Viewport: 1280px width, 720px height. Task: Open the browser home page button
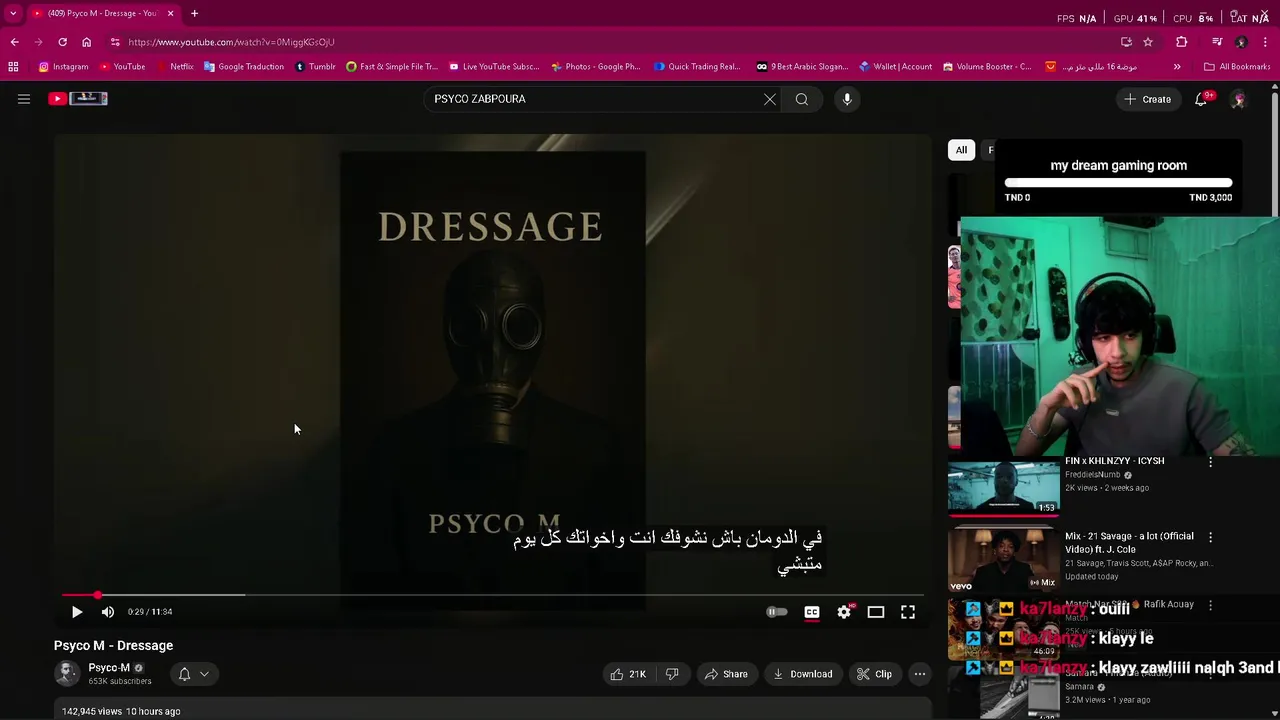point(86,42)
